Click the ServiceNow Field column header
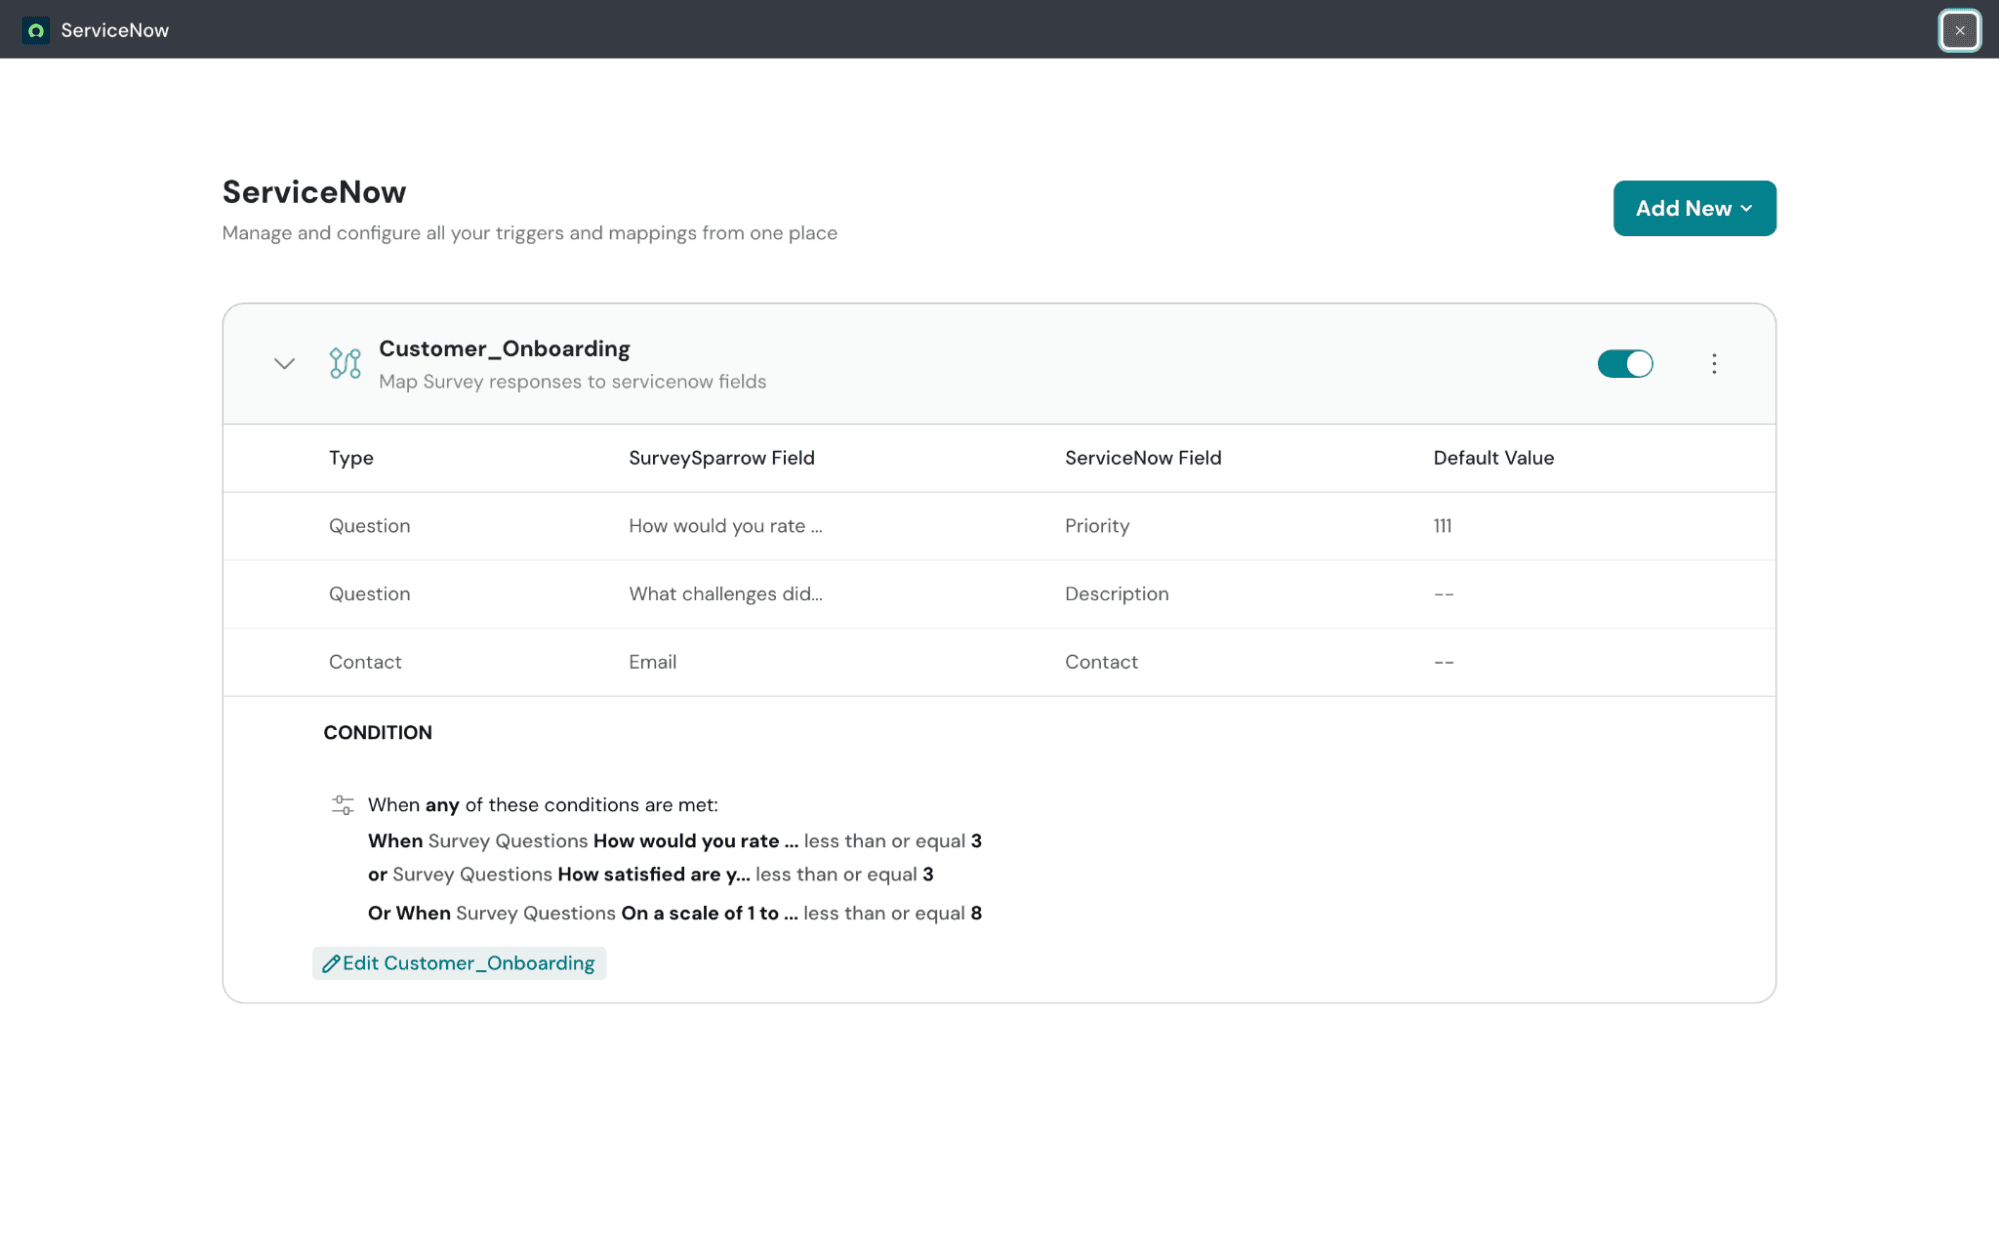This screenshot has width=1999, height=1250. (x=1143, y=458)
